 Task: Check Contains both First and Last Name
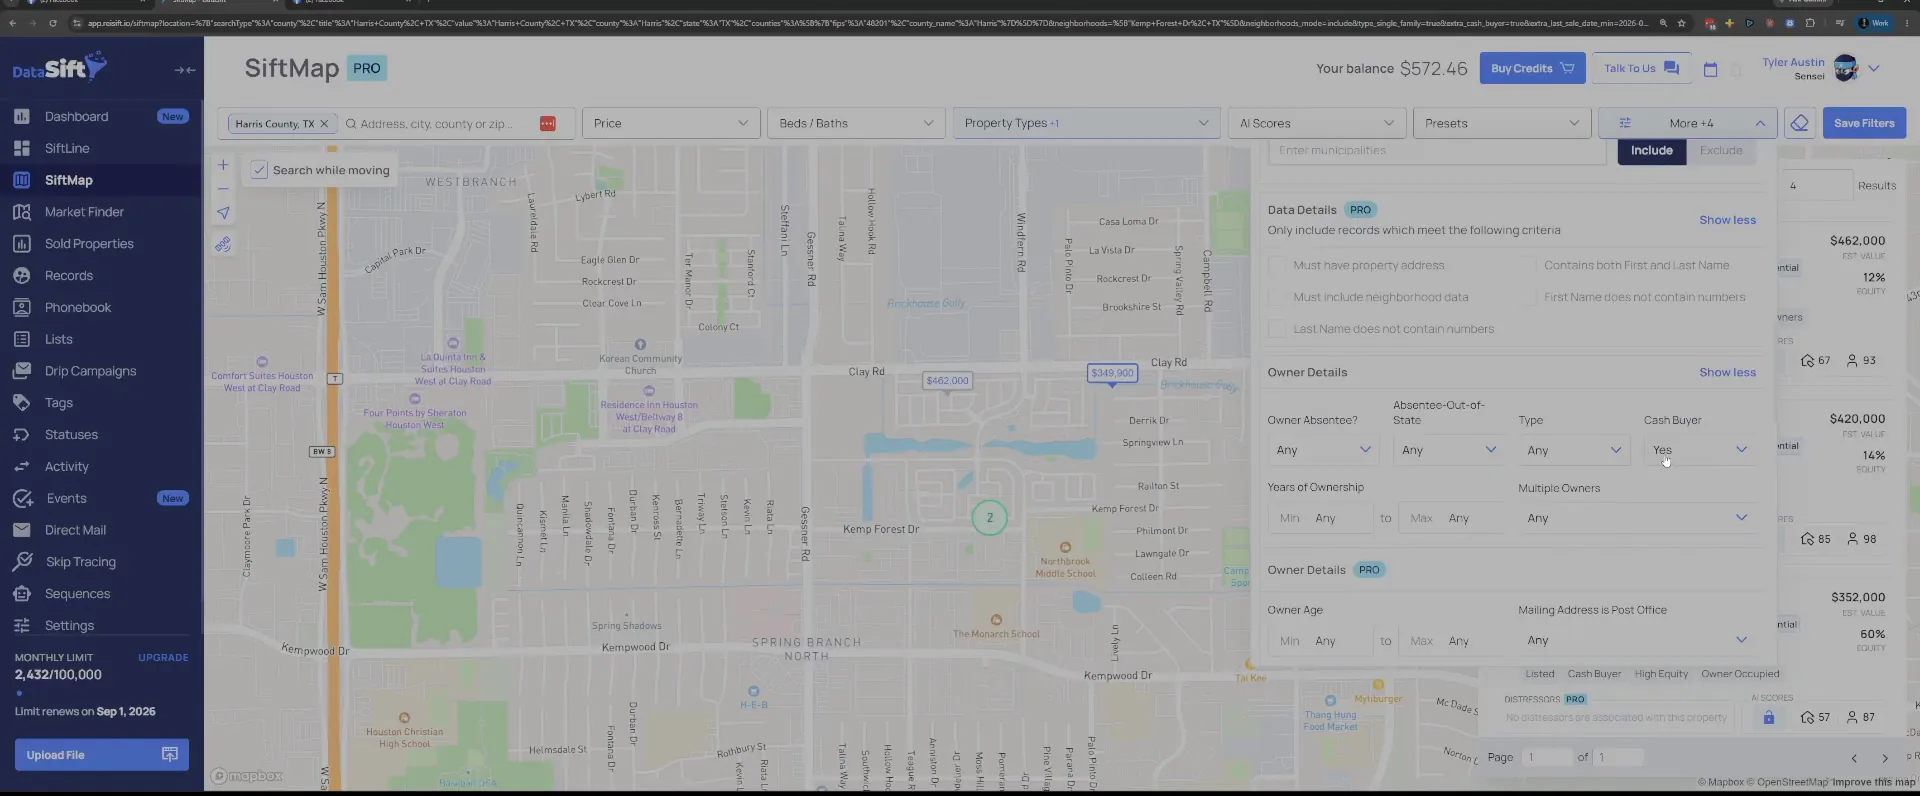tap(1527, 265)
